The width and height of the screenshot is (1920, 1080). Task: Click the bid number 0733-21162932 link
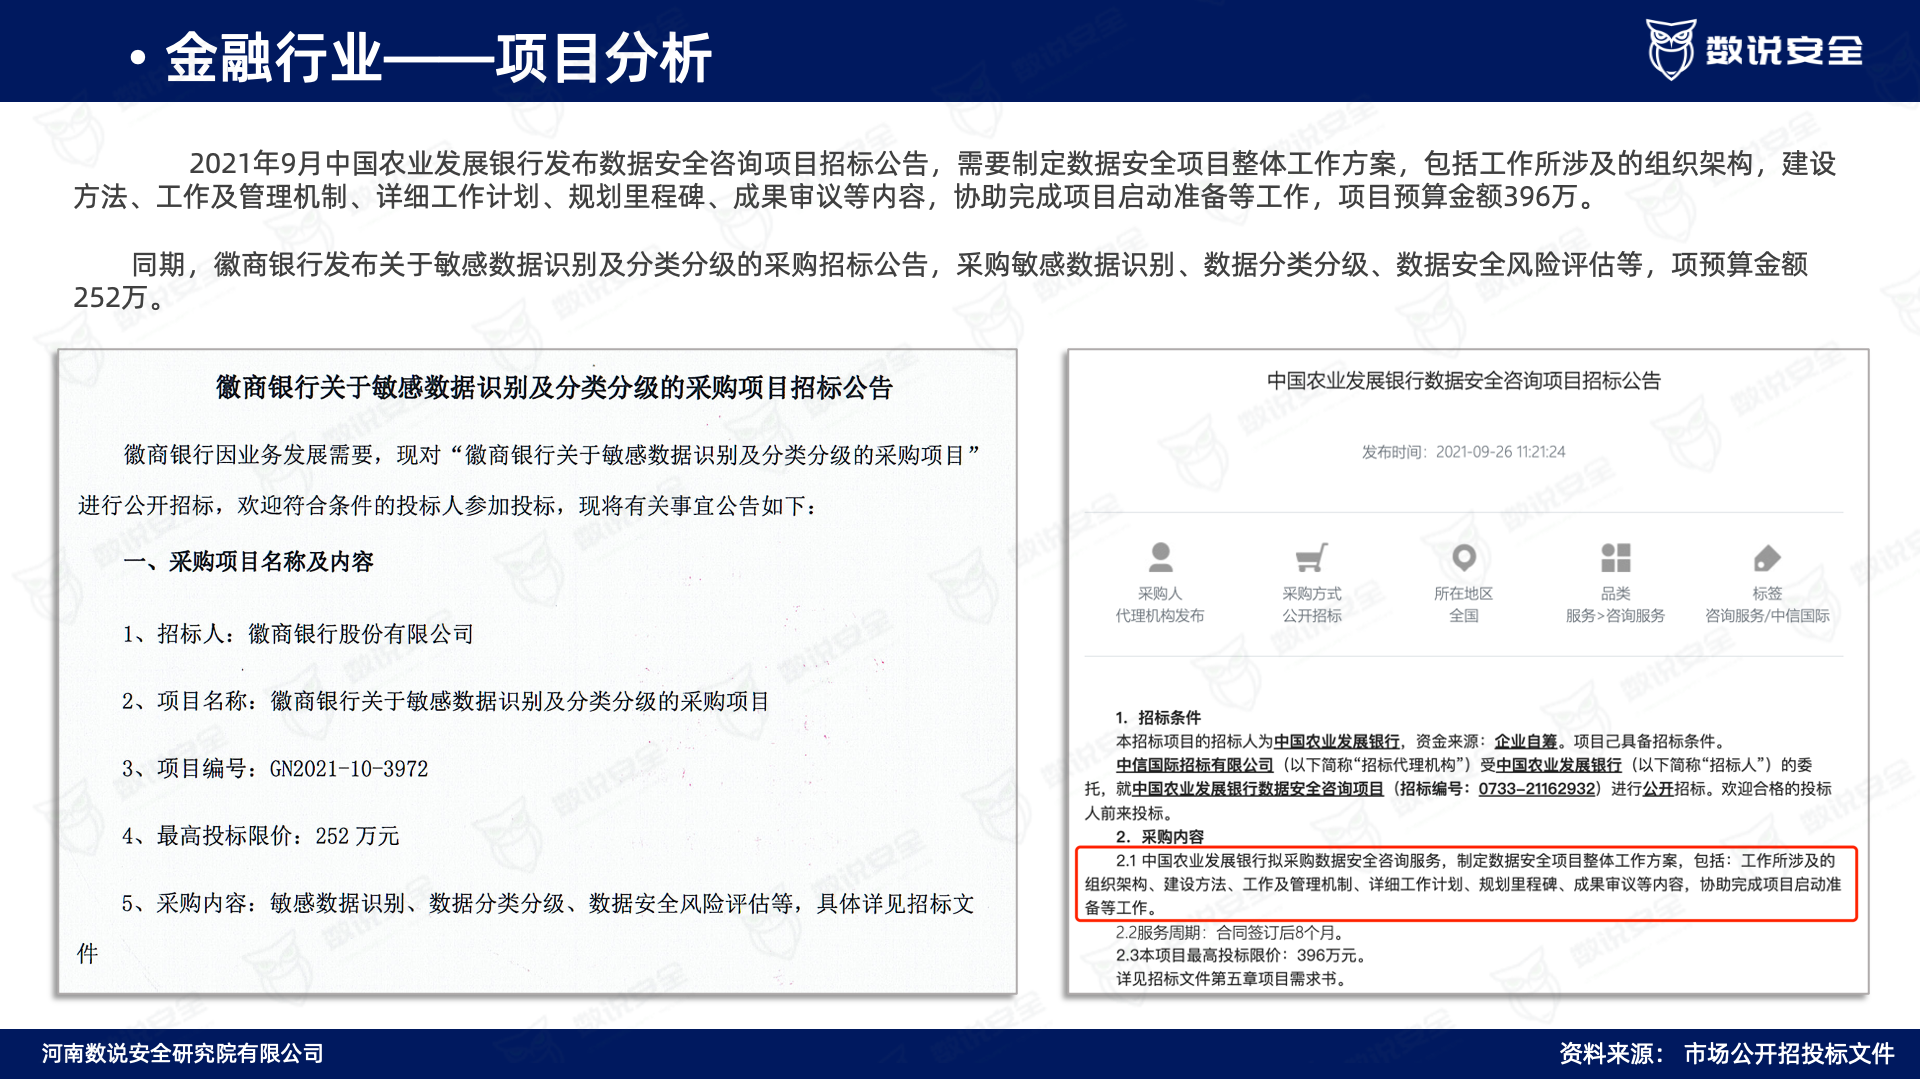(x=1537, y=789)
